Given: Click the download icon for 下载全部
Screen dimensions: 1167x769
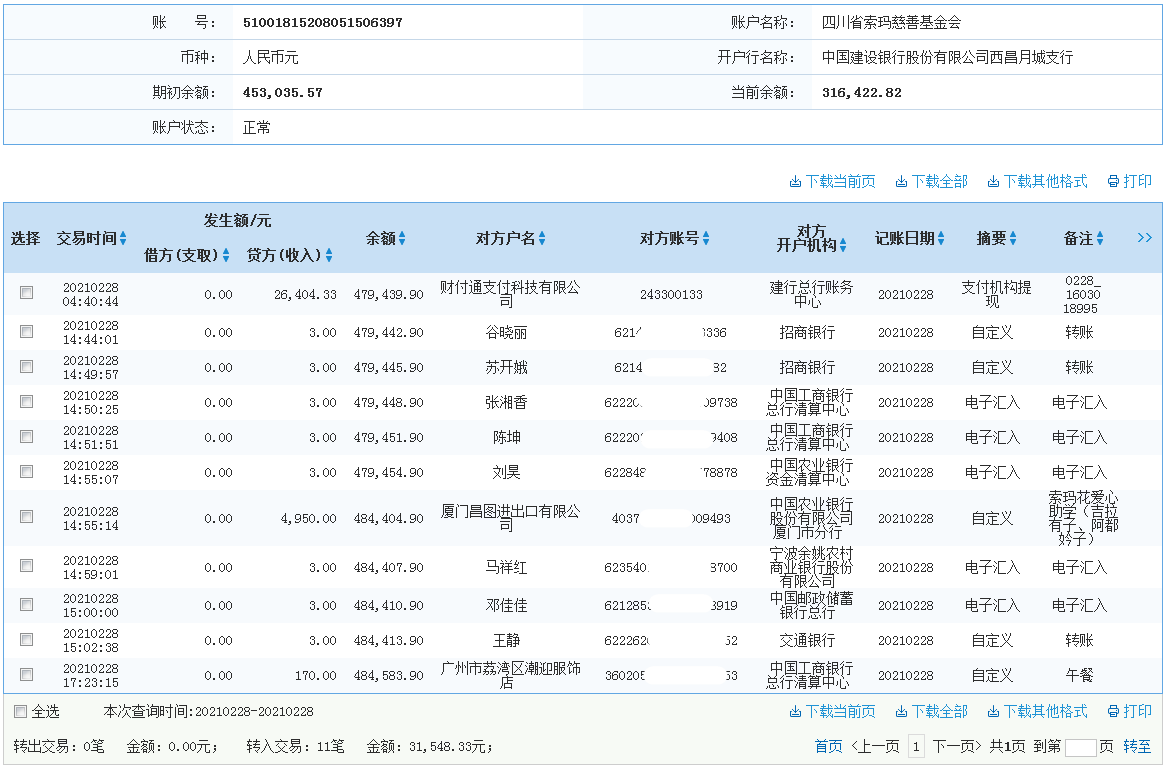Looking at the screenshot, I should [x=901, y=181].
